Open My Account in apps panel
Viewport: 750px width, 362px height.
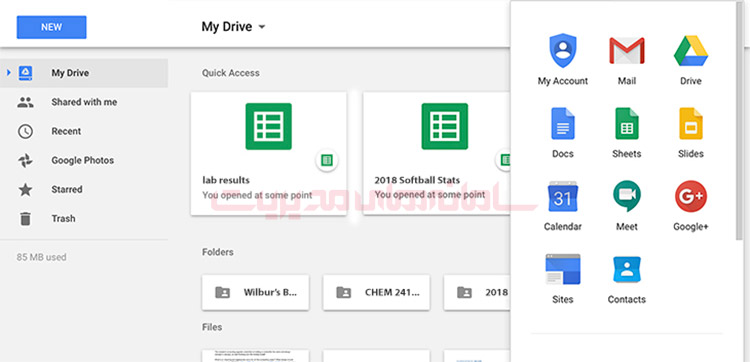click(x=562, y=59)
